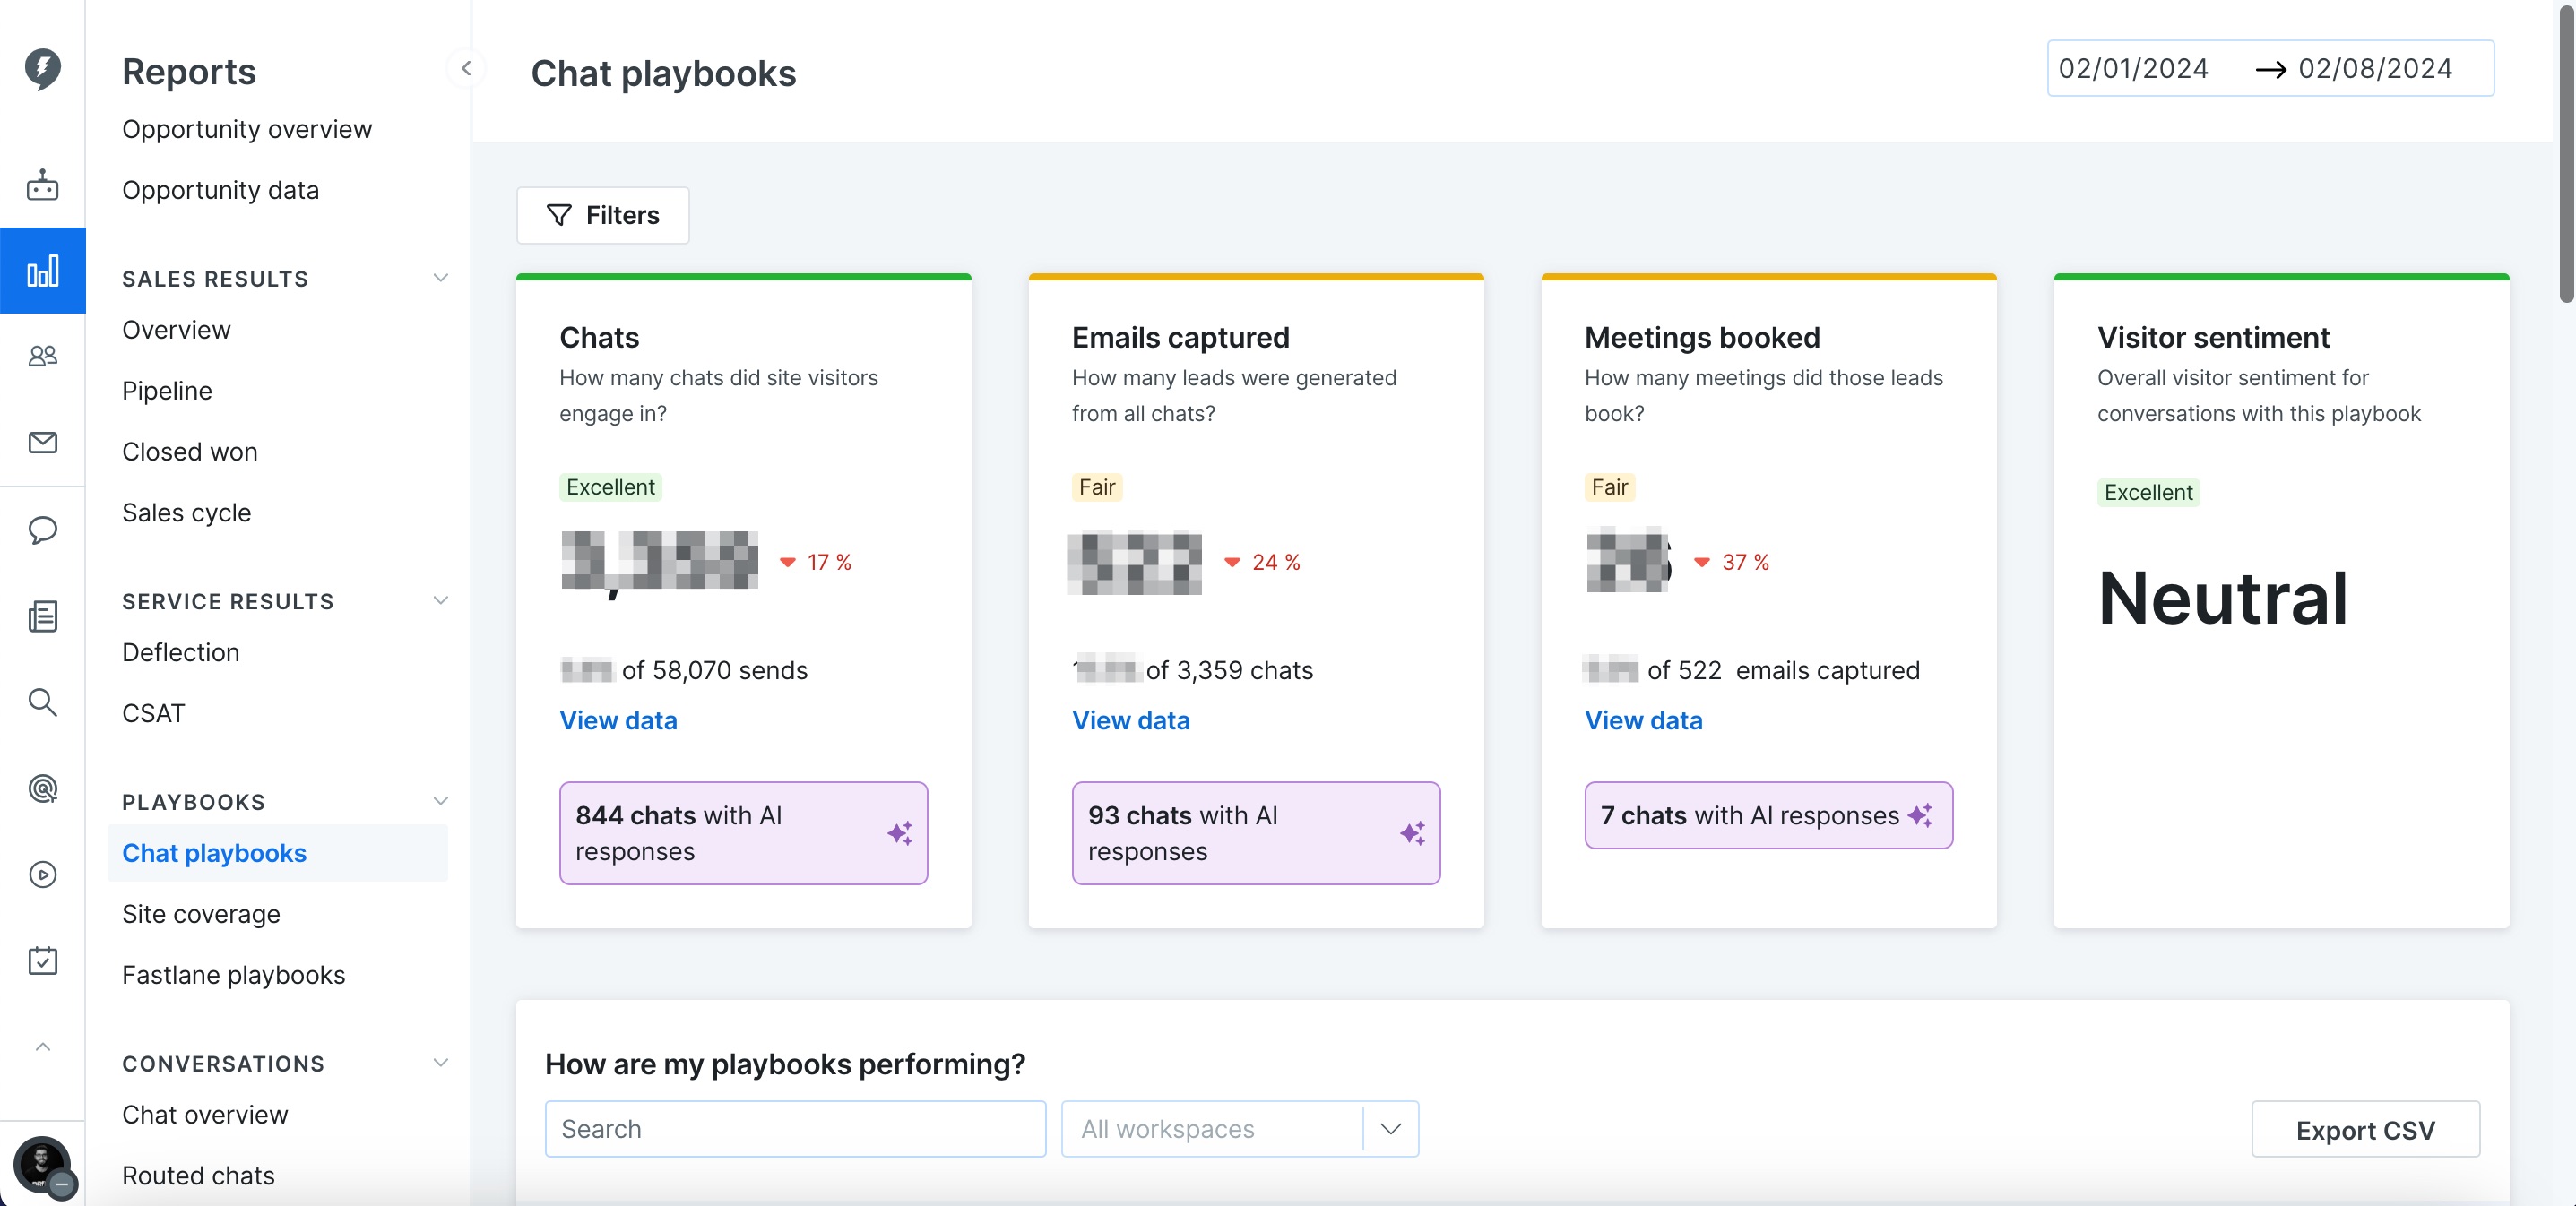Click the end date 02/08/2024
The image size is (2576, 1206).
(2375, 68)
